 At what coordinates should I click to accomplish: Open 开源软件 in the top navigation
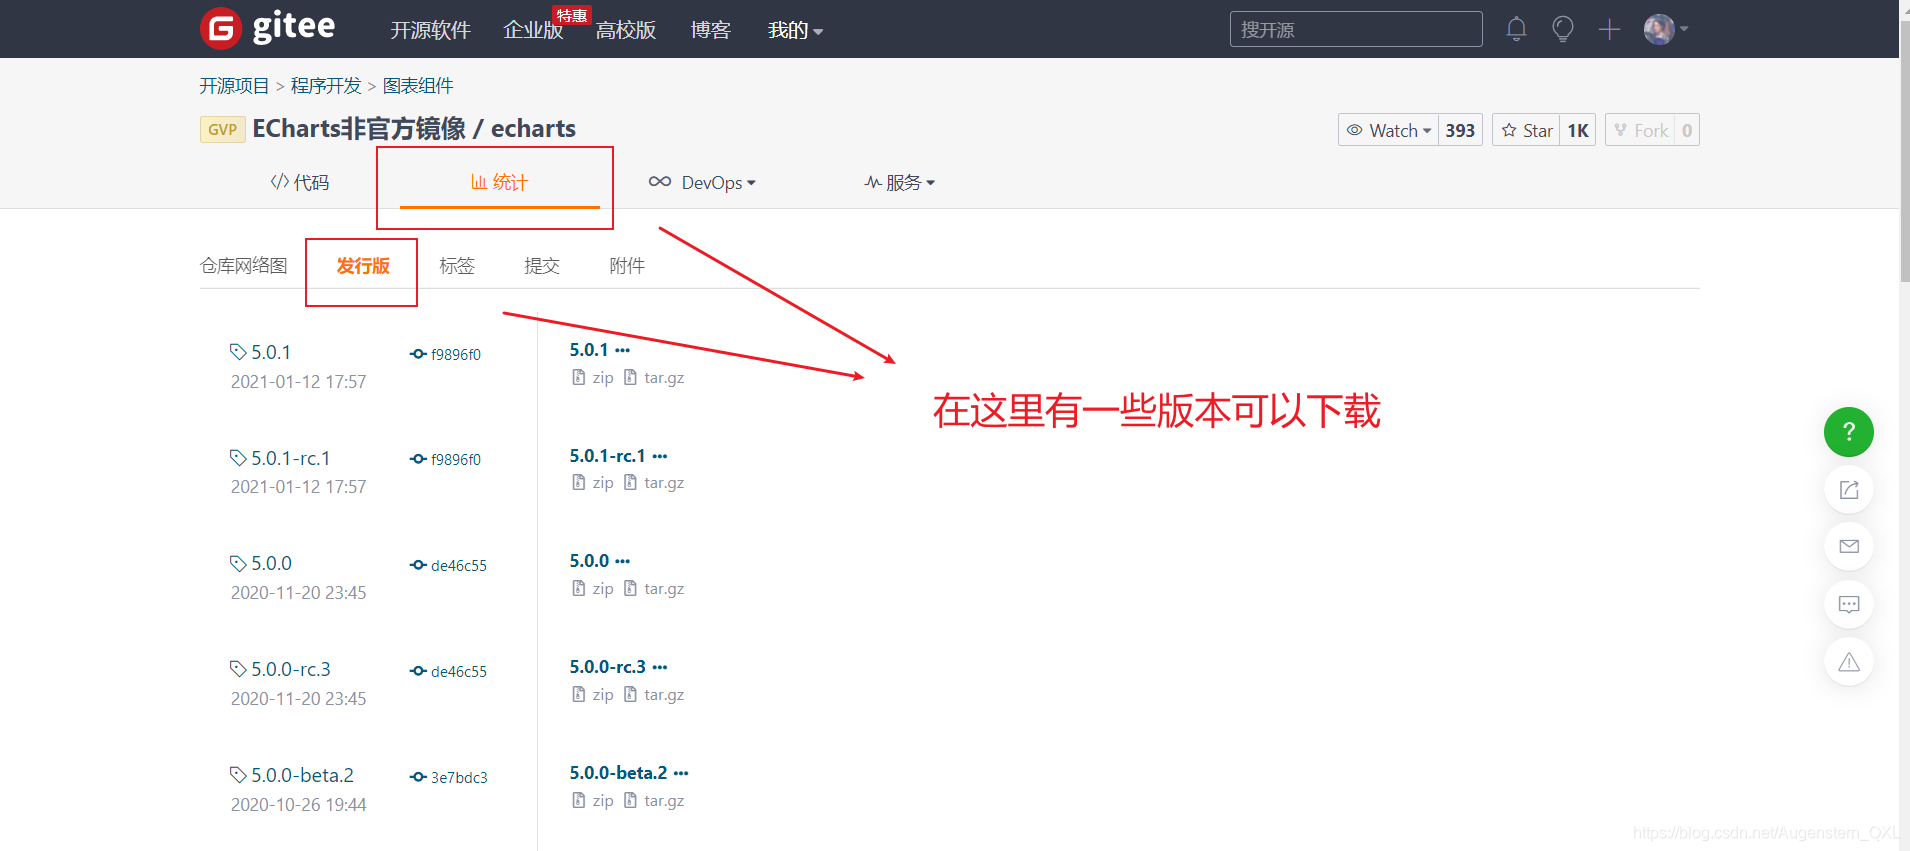[x=430, y=30]
